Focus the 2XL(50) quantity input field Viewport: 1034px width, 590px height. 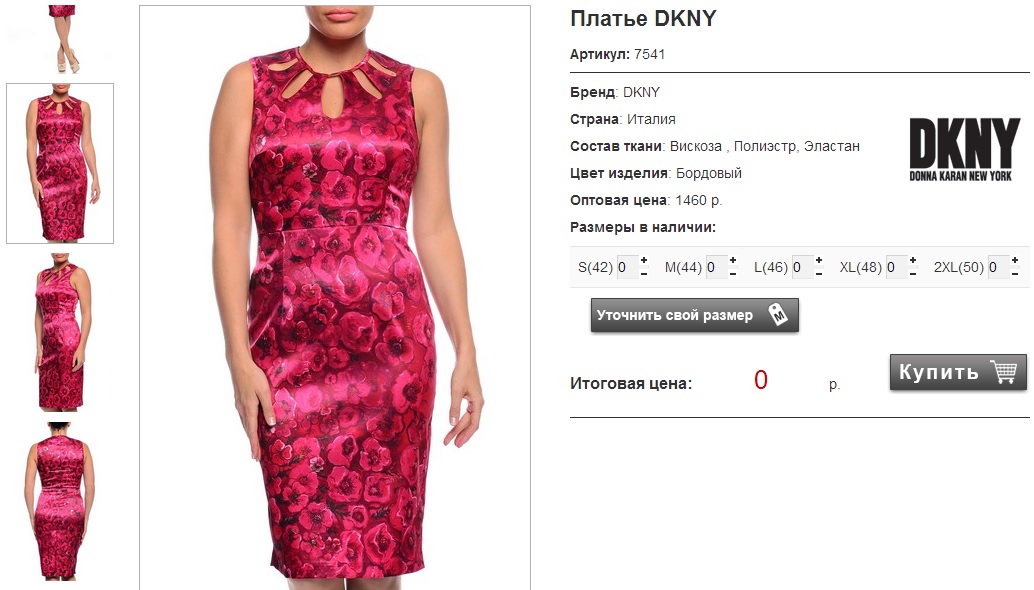coord(998,267)
